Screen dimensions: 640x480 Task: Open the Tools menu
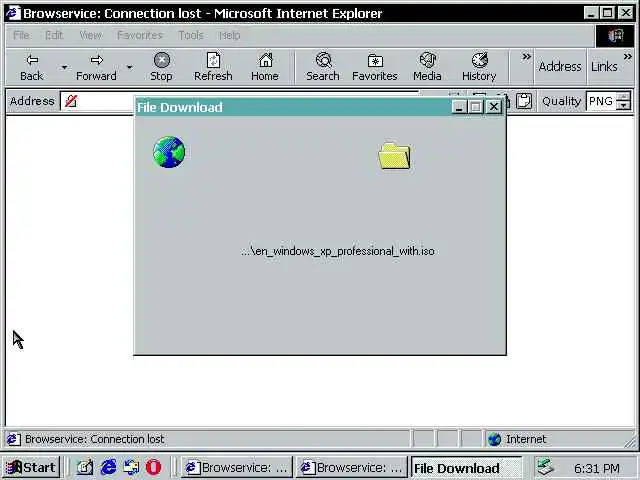tap(191, 36)
